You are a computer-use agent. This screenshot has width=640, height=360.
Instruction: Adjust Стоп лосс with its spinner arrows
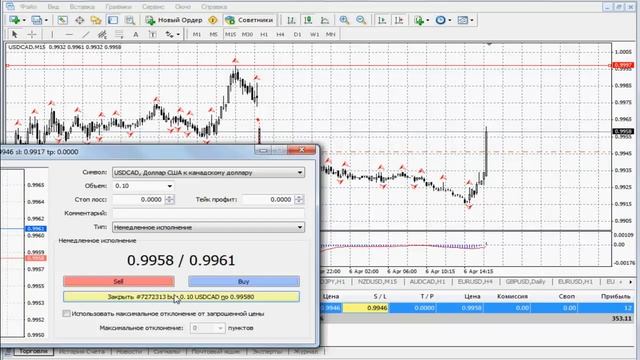click(x=170, y=199)
